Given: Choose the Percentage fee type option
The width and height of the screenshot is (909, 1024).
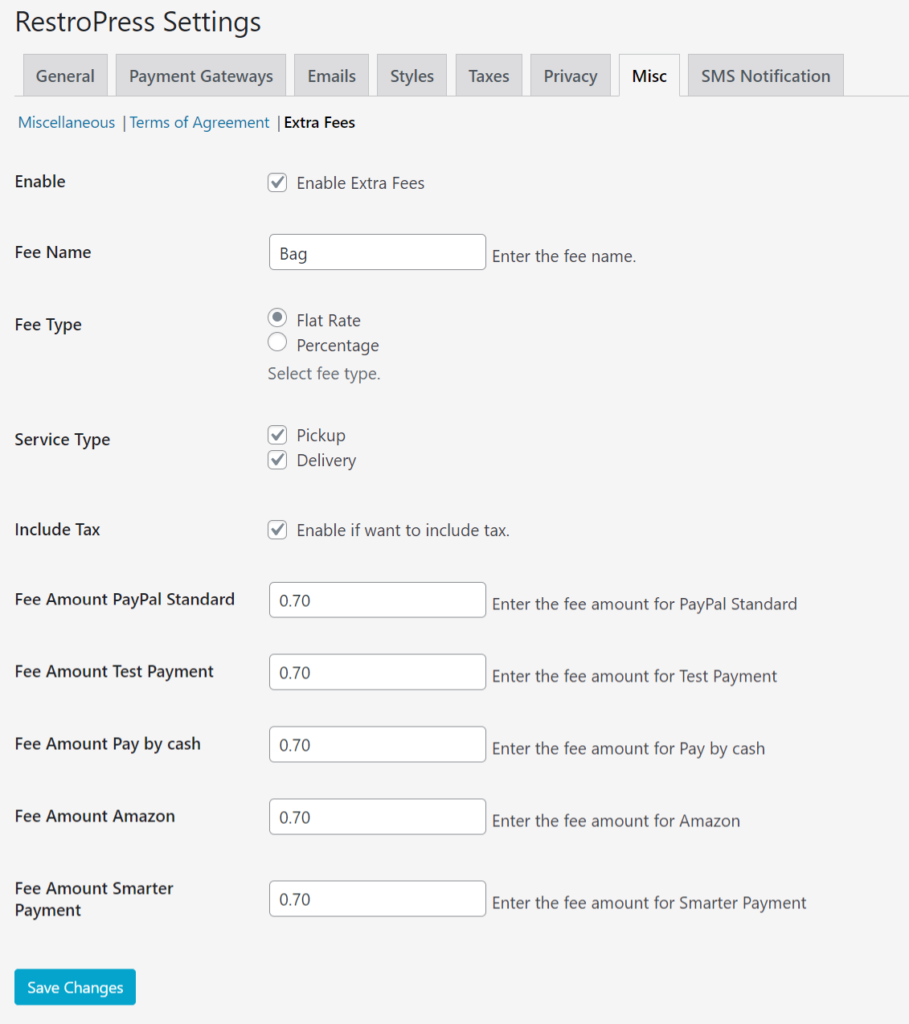Looking at the screenshot, I should pos(278,344).
